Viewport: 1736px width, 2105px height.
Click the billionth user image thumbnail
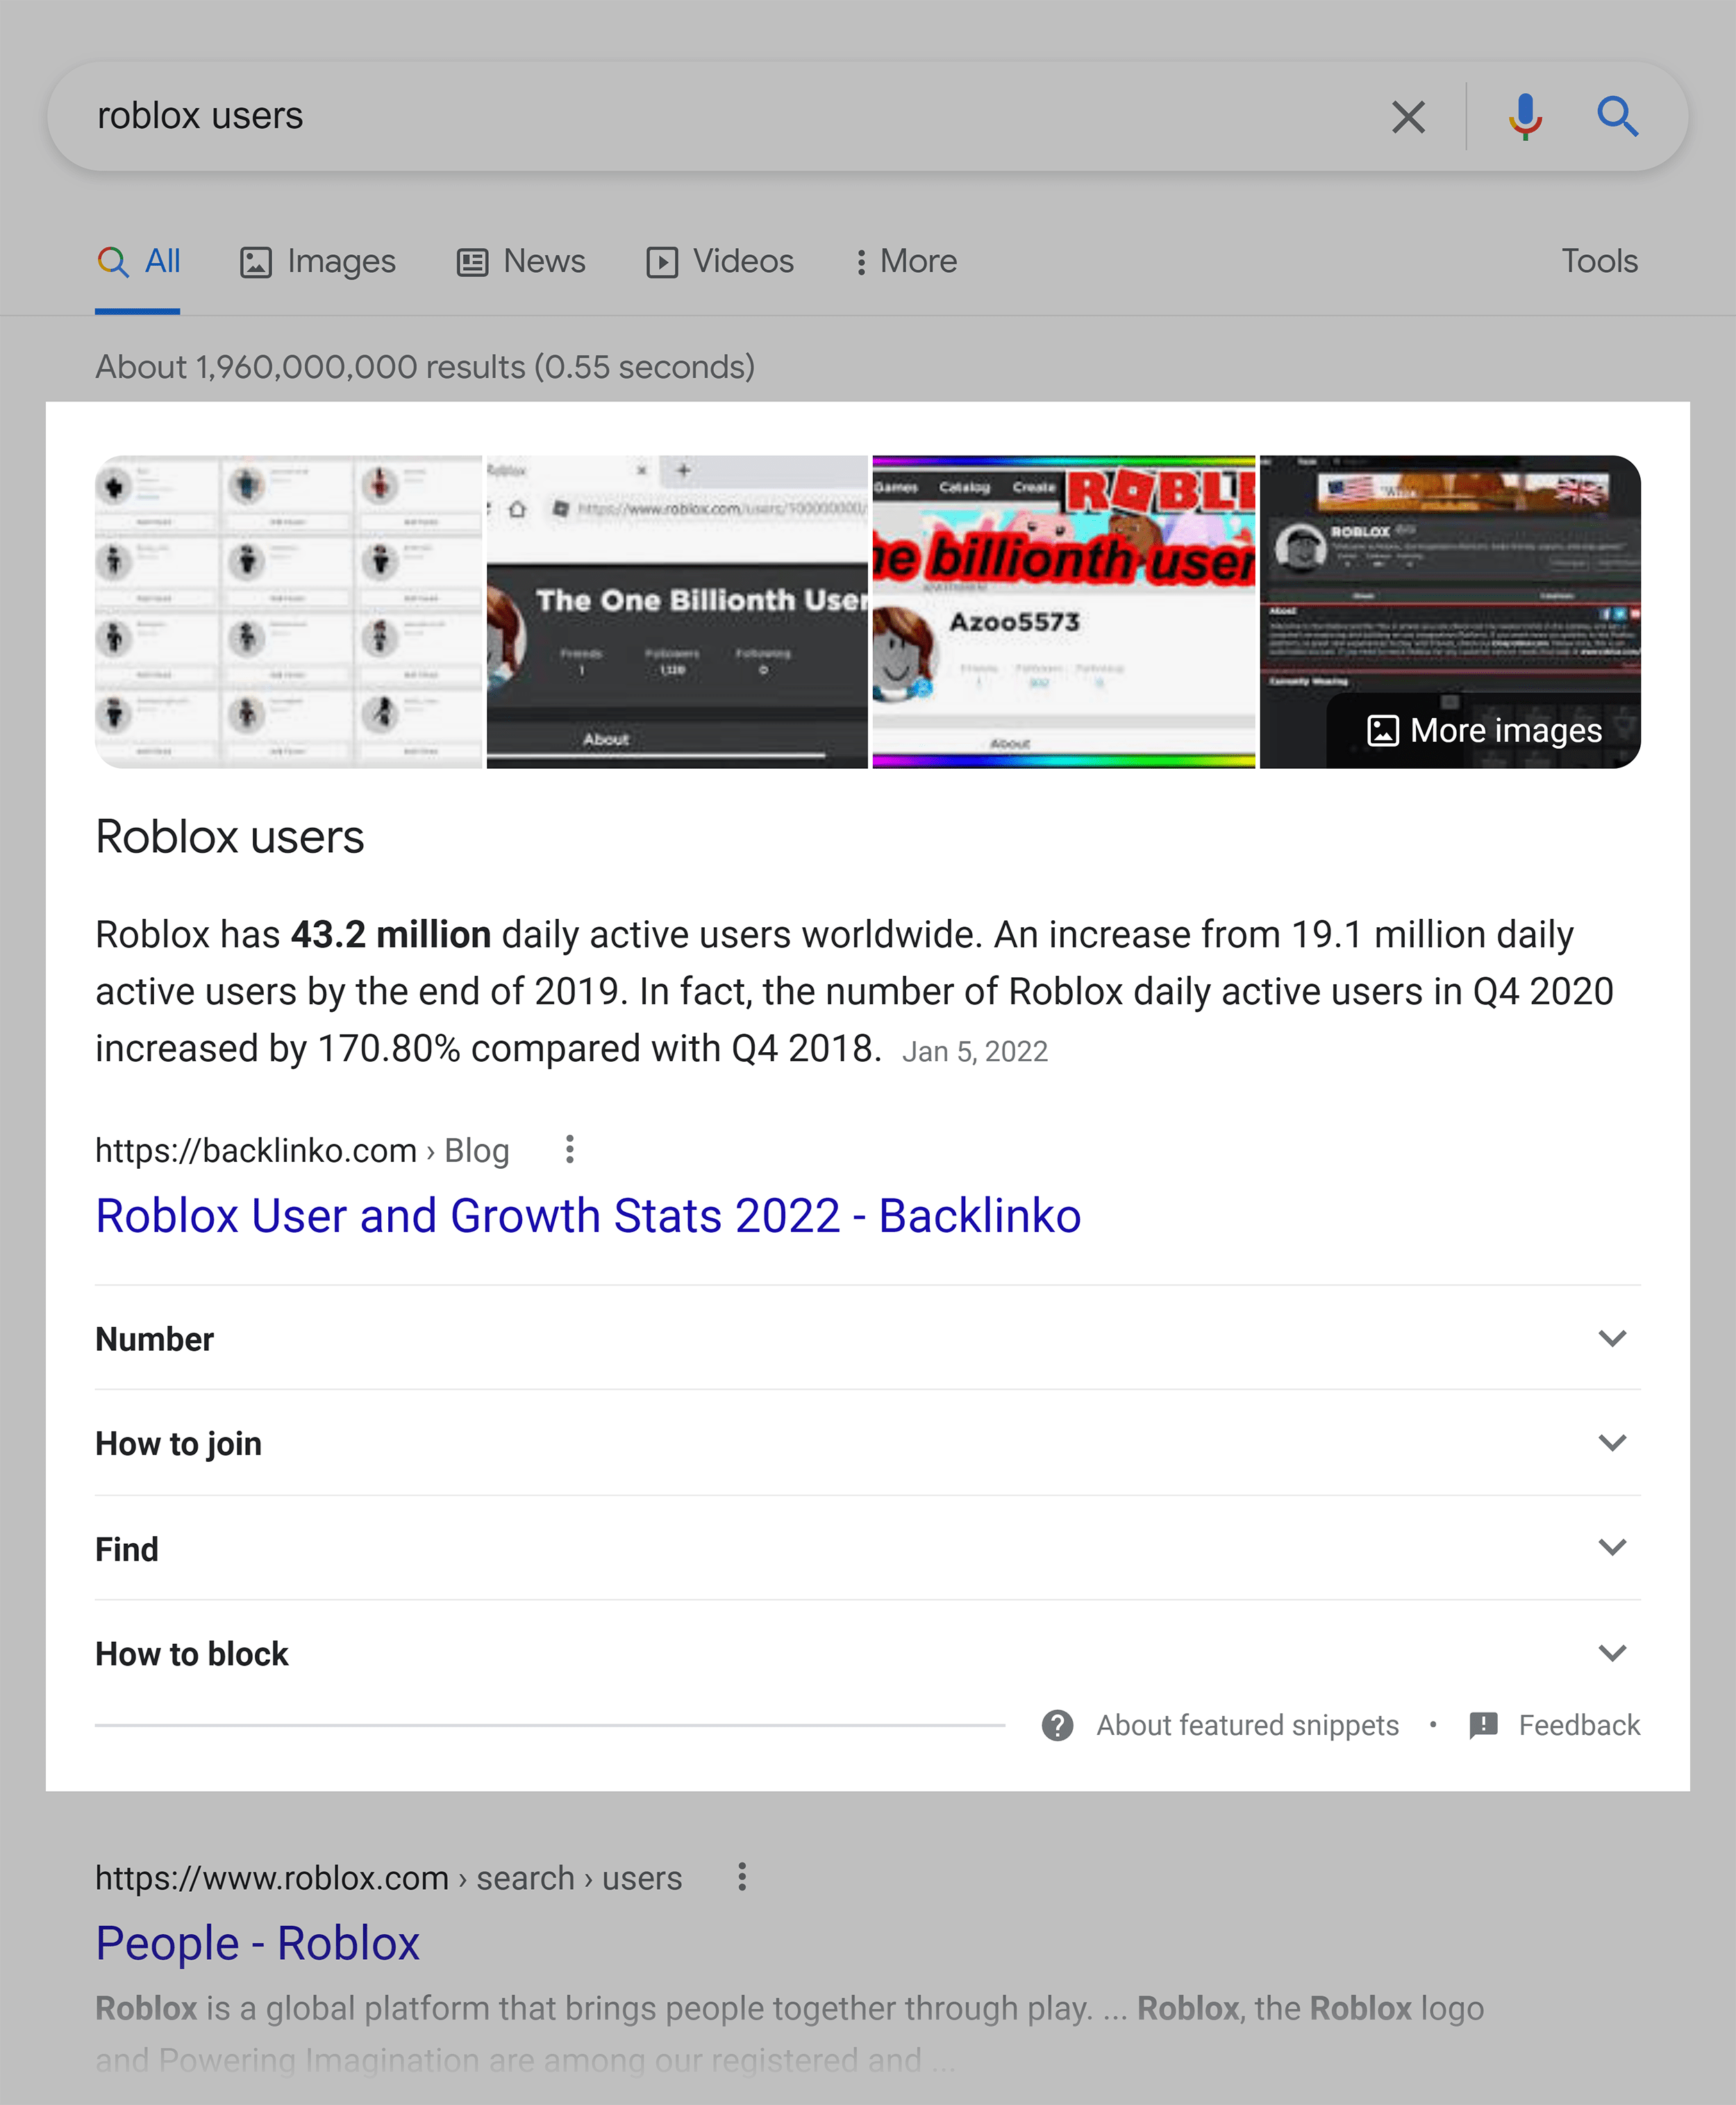1063,610
